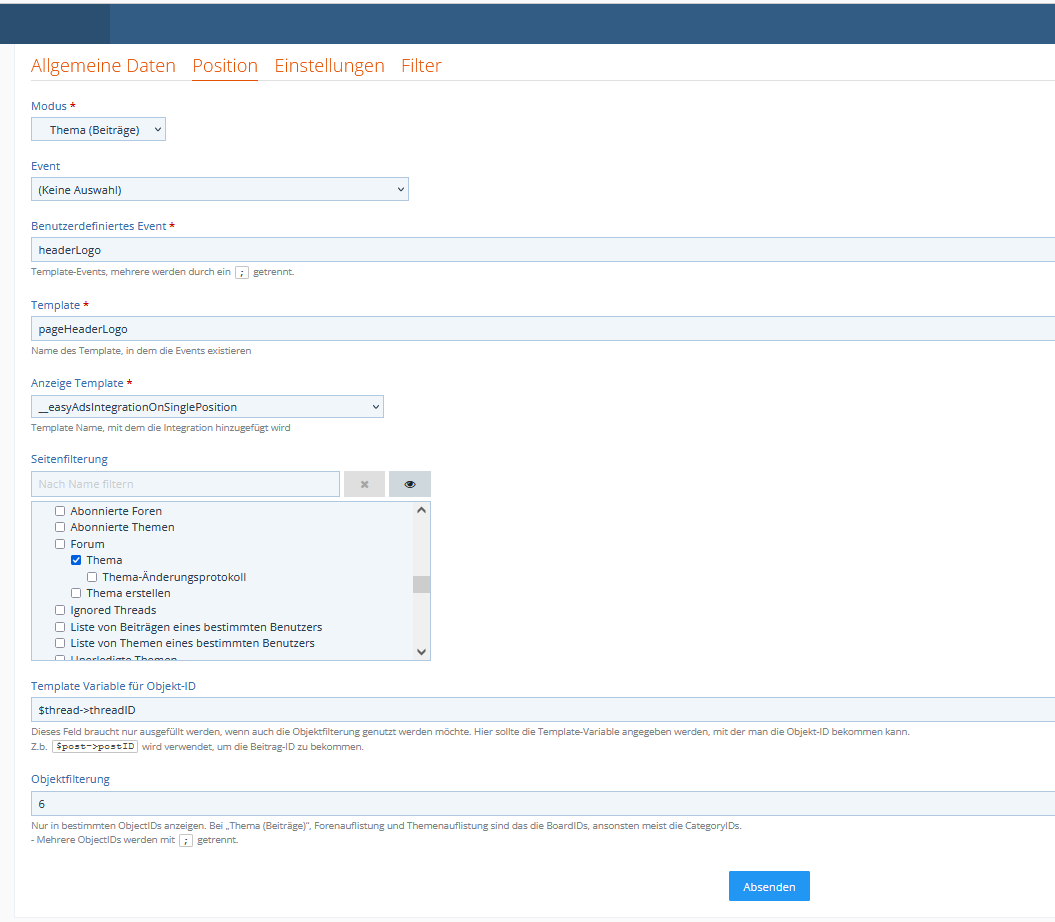Screen dimensions: 1055x922
Task: Enable the Thema-Änderungsprotokoll checkbox
Action: coord(92,577)
